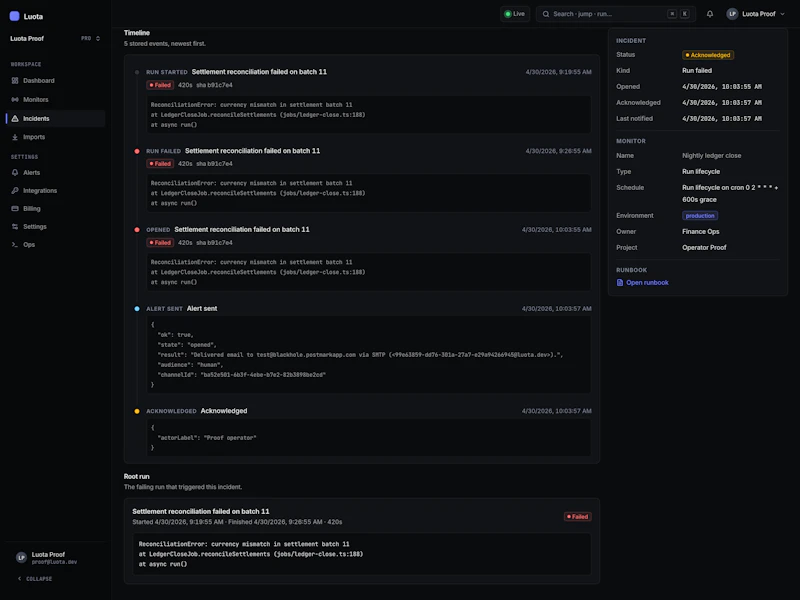
Task: Open notifications bell in top bar
Action: 710,14
